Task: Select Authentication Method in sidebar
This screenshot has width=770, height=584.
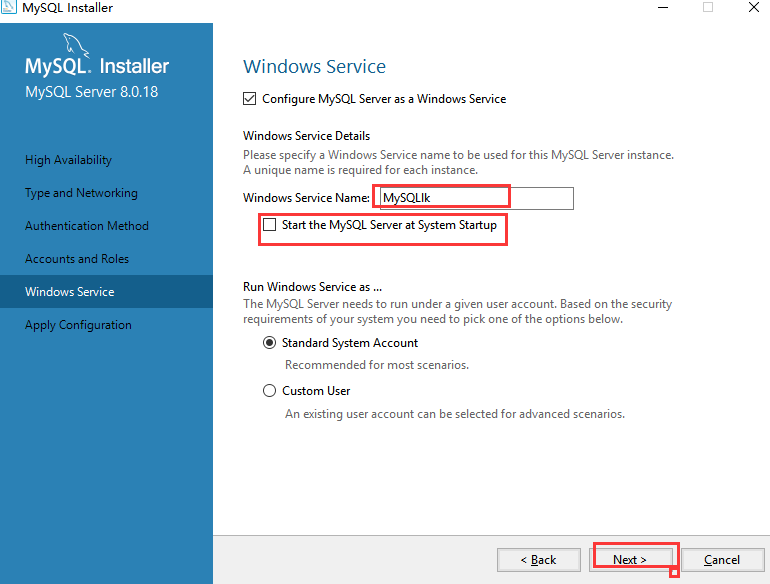Action: pyautogui.click(x=86, y=226)
